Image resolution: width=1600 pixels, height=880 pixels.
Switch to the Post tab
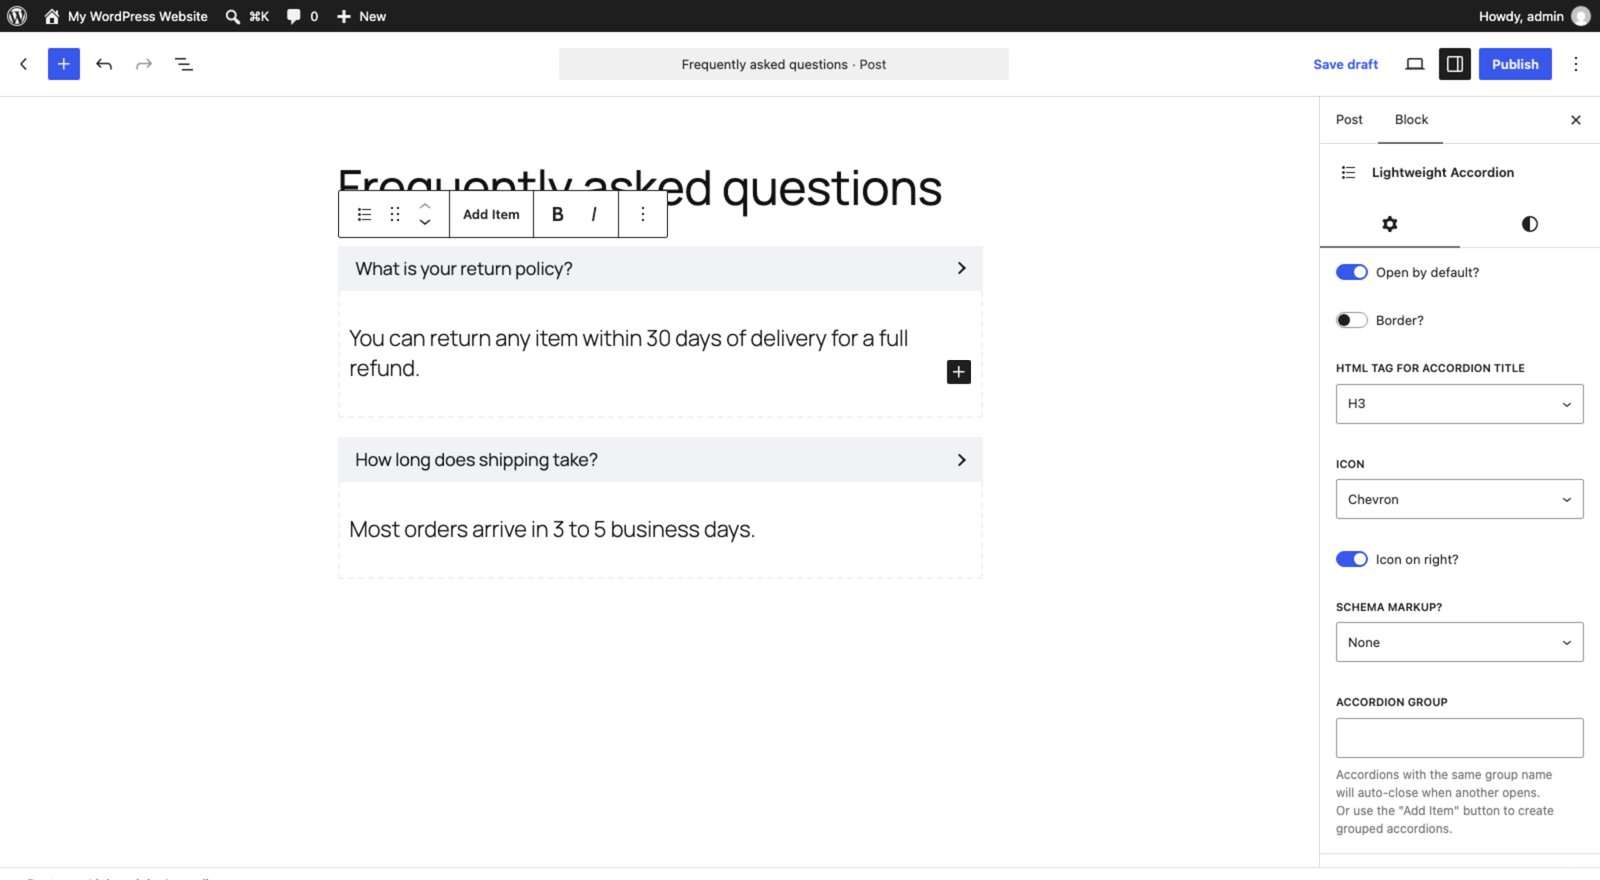(x=1349, y=119)
